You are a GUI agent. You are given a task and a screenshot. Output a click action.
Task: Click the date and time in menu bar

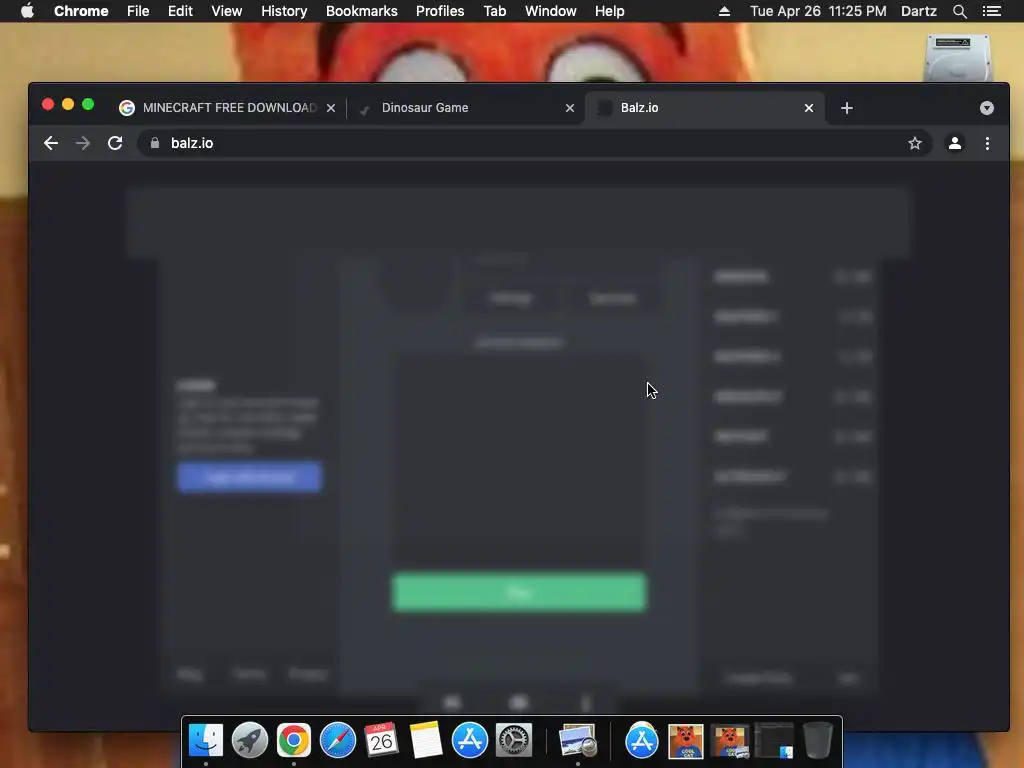point(818,11)
